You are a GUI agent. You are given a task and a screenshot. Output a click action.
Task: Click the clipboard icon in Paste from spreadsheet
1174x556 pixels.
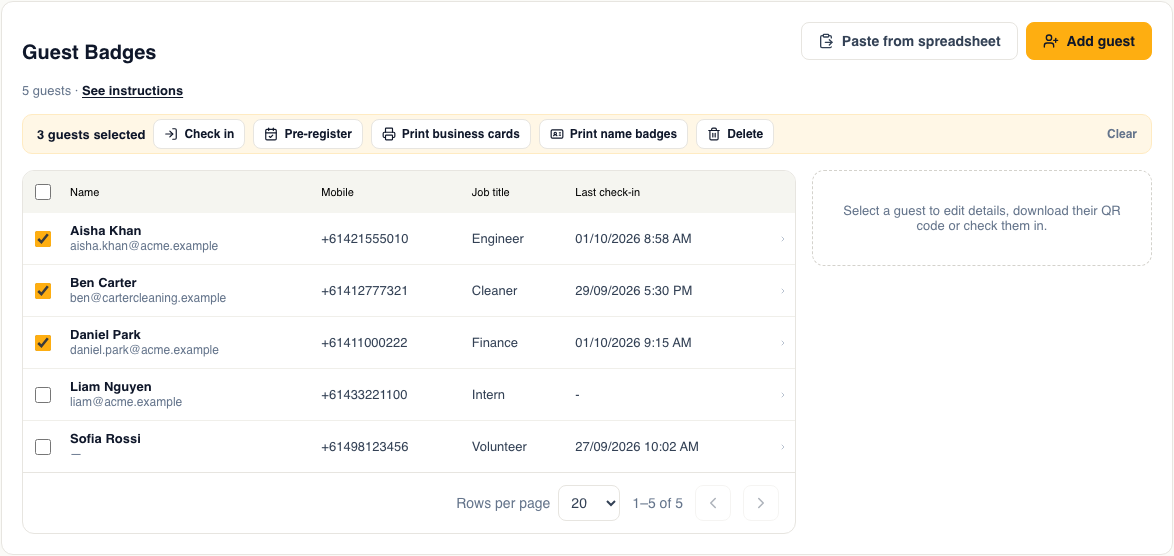(x=826, y=41)
